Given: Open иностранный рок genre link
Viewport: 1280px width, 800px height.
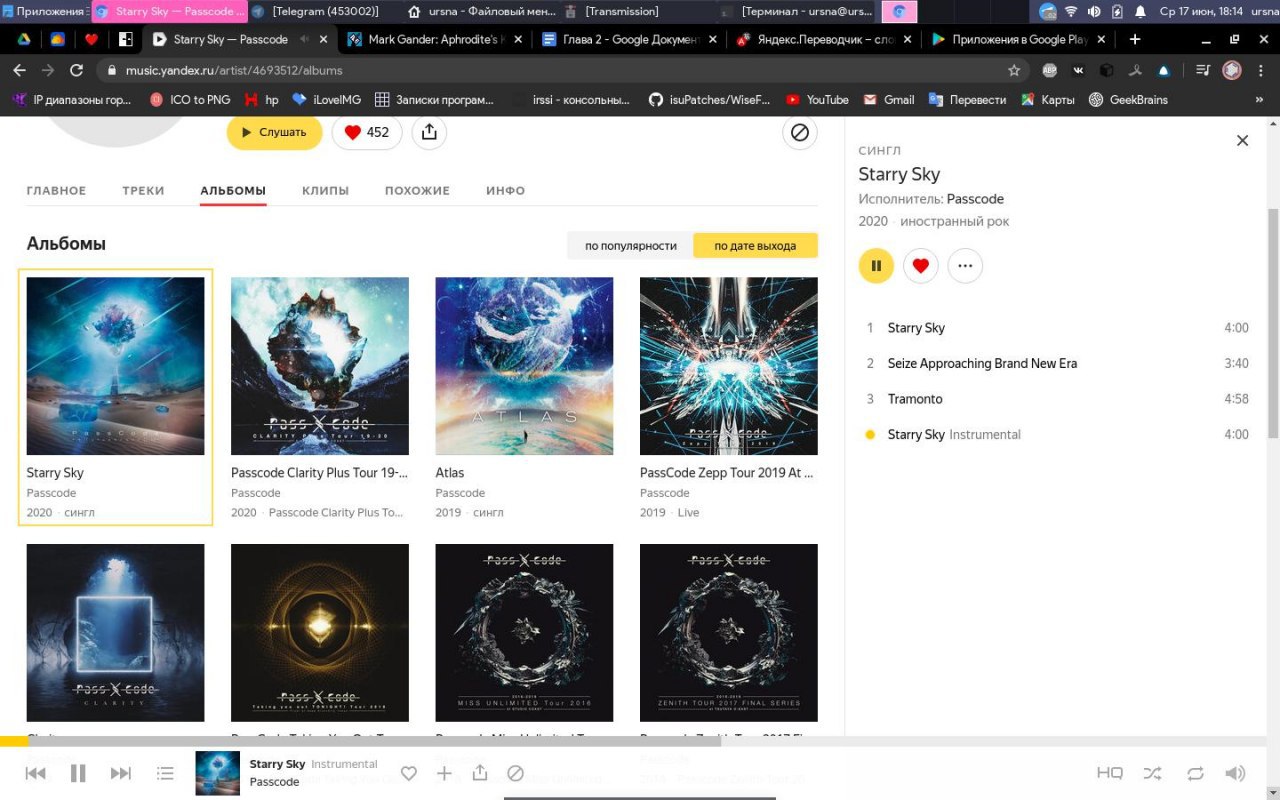Looking at the screenshot, I should point(955,221).
